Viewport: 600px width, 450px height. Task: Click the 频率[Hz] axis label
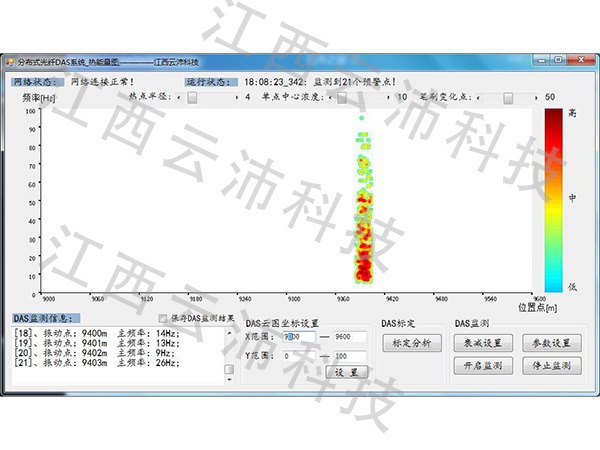click(x=39, y=98)
